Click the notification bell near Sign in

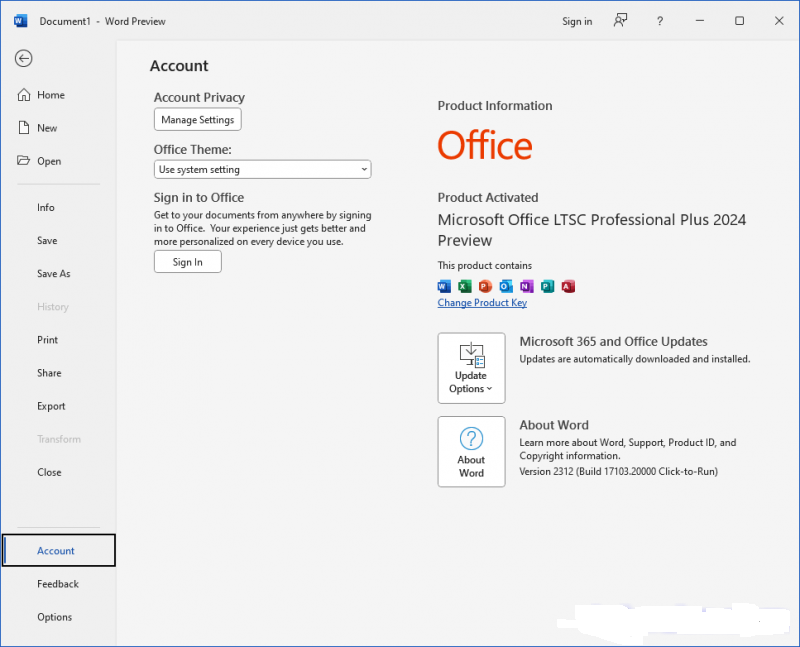pos(620,20)
